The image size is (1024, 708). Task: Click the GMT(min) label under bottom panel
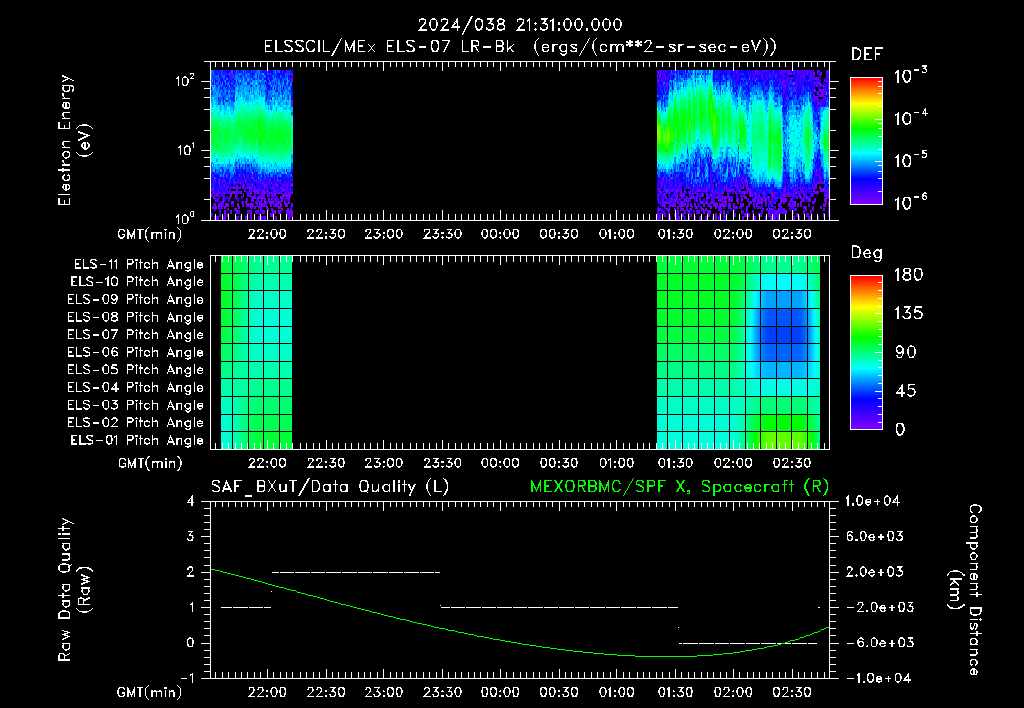(150, 692)
